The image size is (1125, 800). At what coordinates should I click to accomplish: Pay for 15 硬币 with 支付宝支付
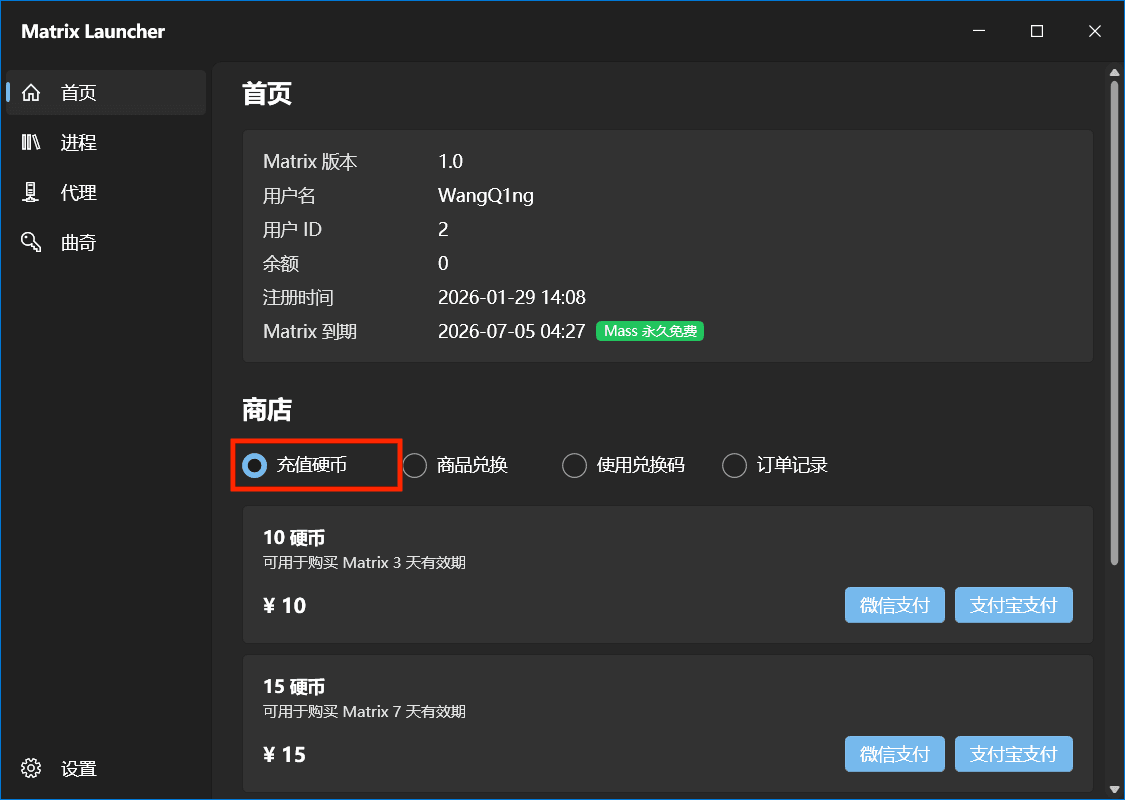pyautogui.click(x=1014, y=754)
